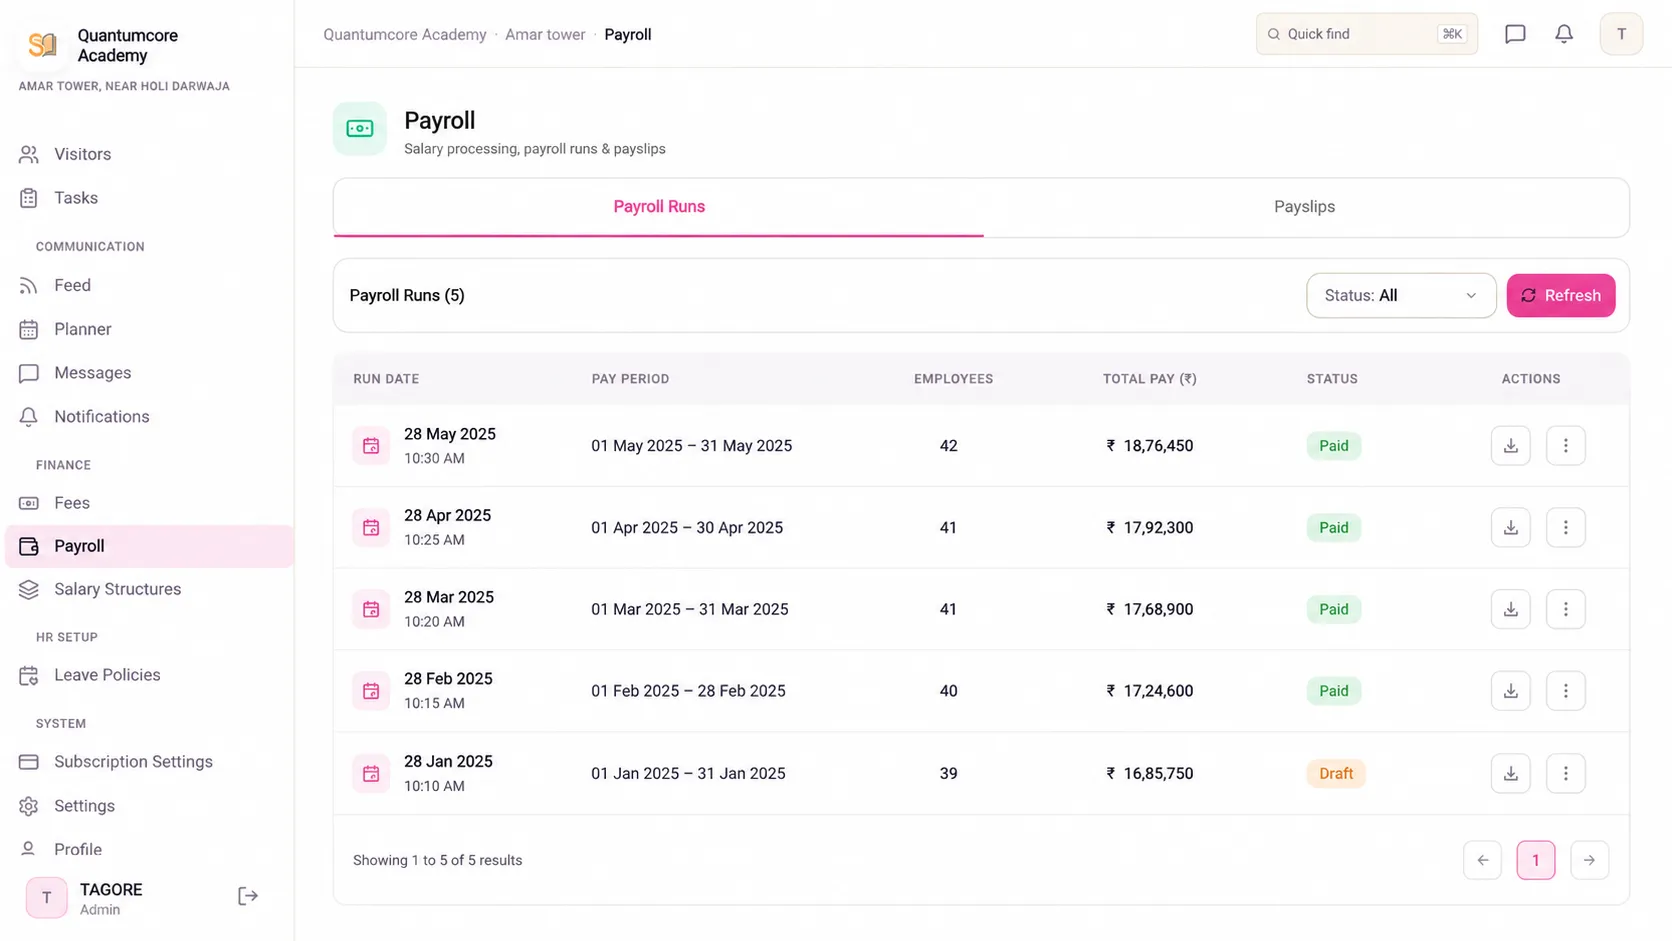Click pay period 01 Mar 2025 – 31 Mar 2025
The image size is (1672, 941).
pyautogui.click(x=690, y=609)
